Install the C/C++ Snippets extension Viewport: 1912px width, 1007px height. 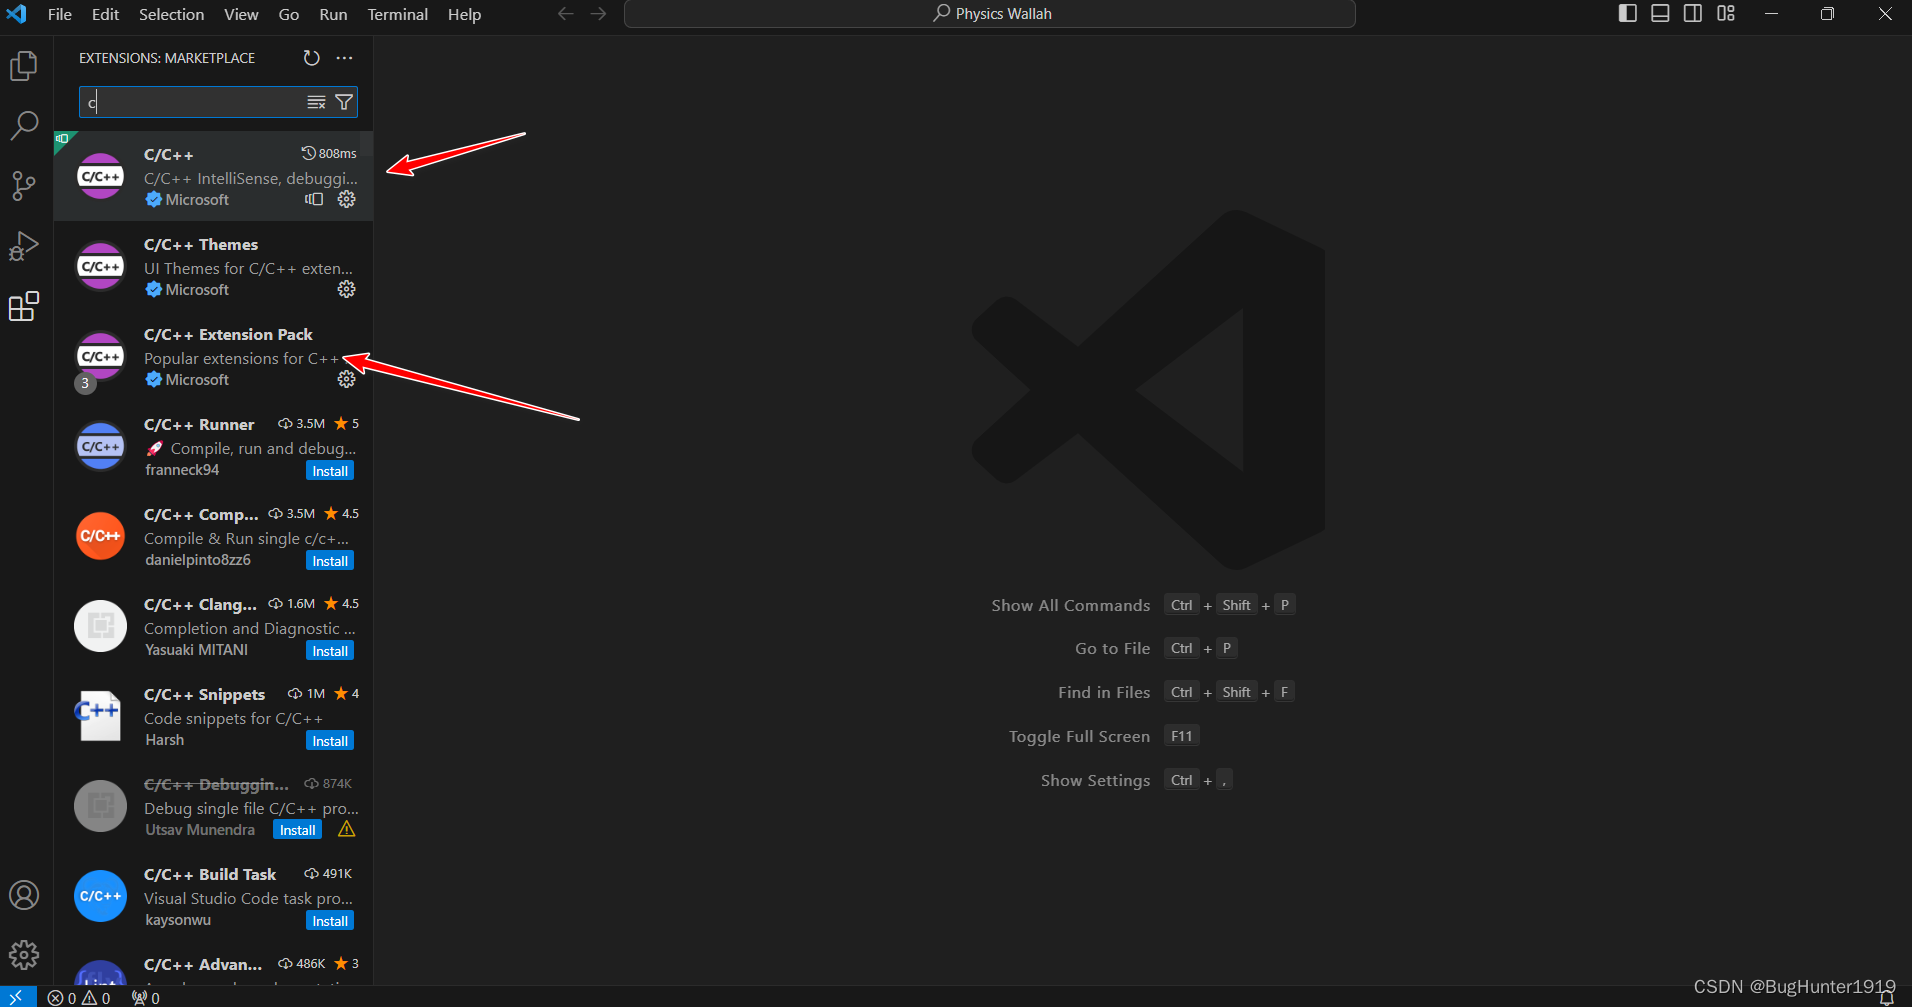coord(330,741)
